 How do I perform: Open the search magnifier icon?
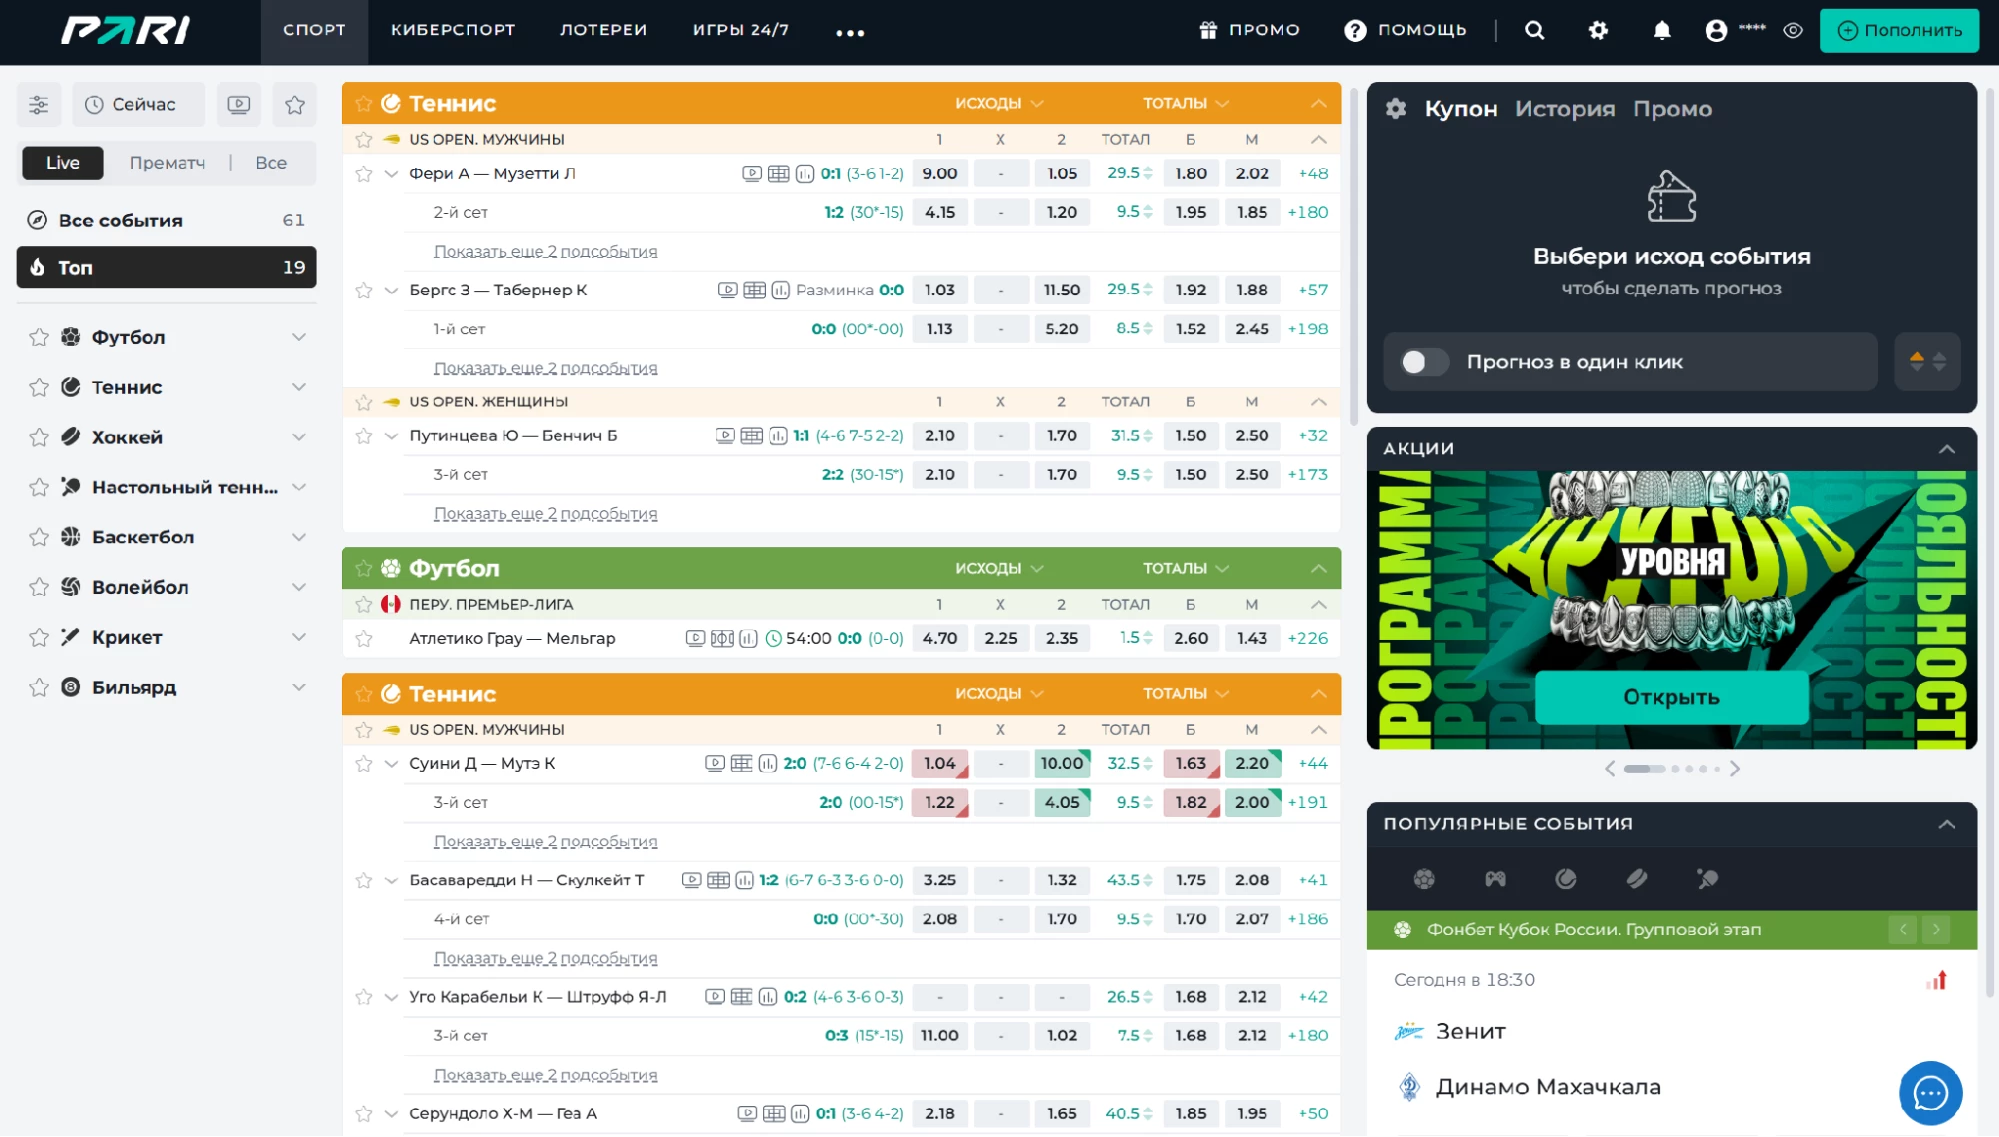coord(1535,30)
